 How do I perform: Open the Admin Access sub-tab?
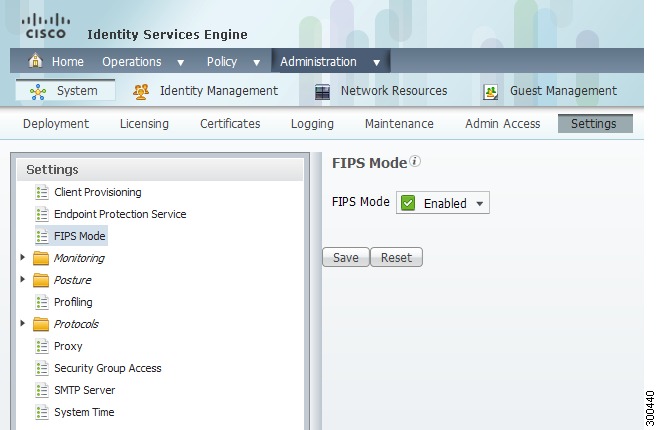pyautogui.click(x=502, y=124)
